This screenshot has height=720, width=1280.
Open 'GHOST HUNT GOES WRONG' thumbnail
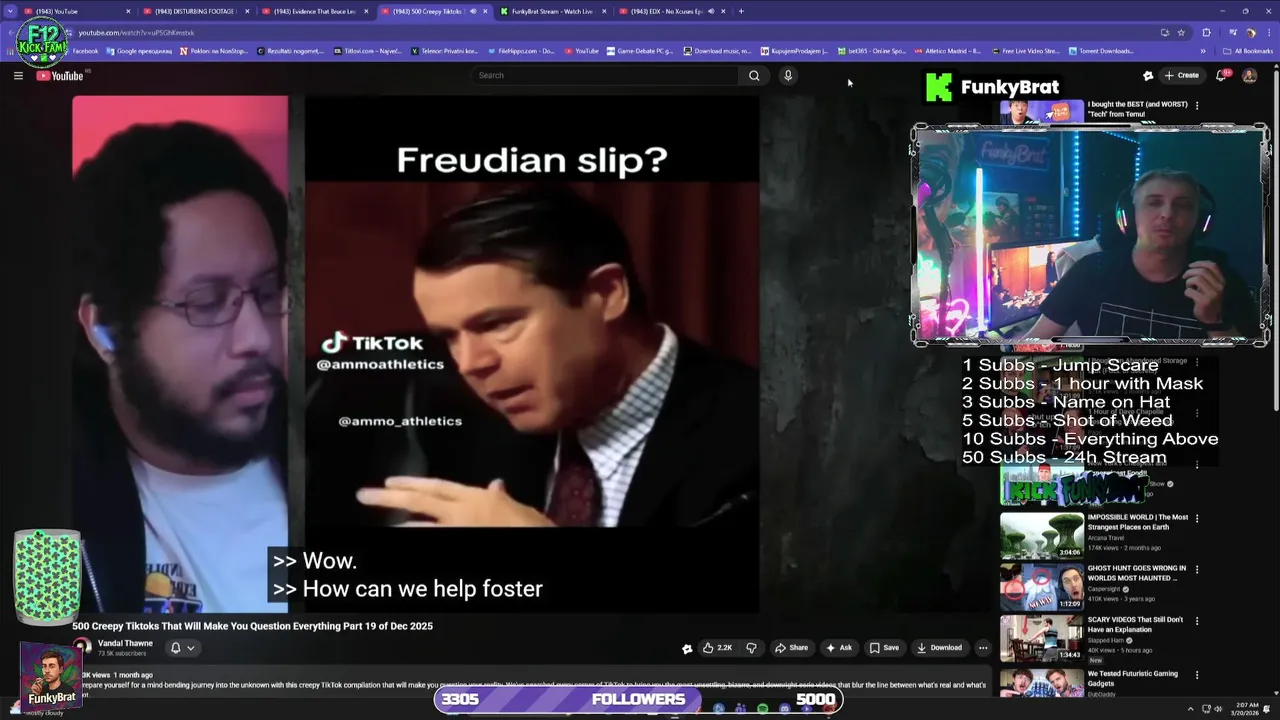click(x=1042, y=587)
